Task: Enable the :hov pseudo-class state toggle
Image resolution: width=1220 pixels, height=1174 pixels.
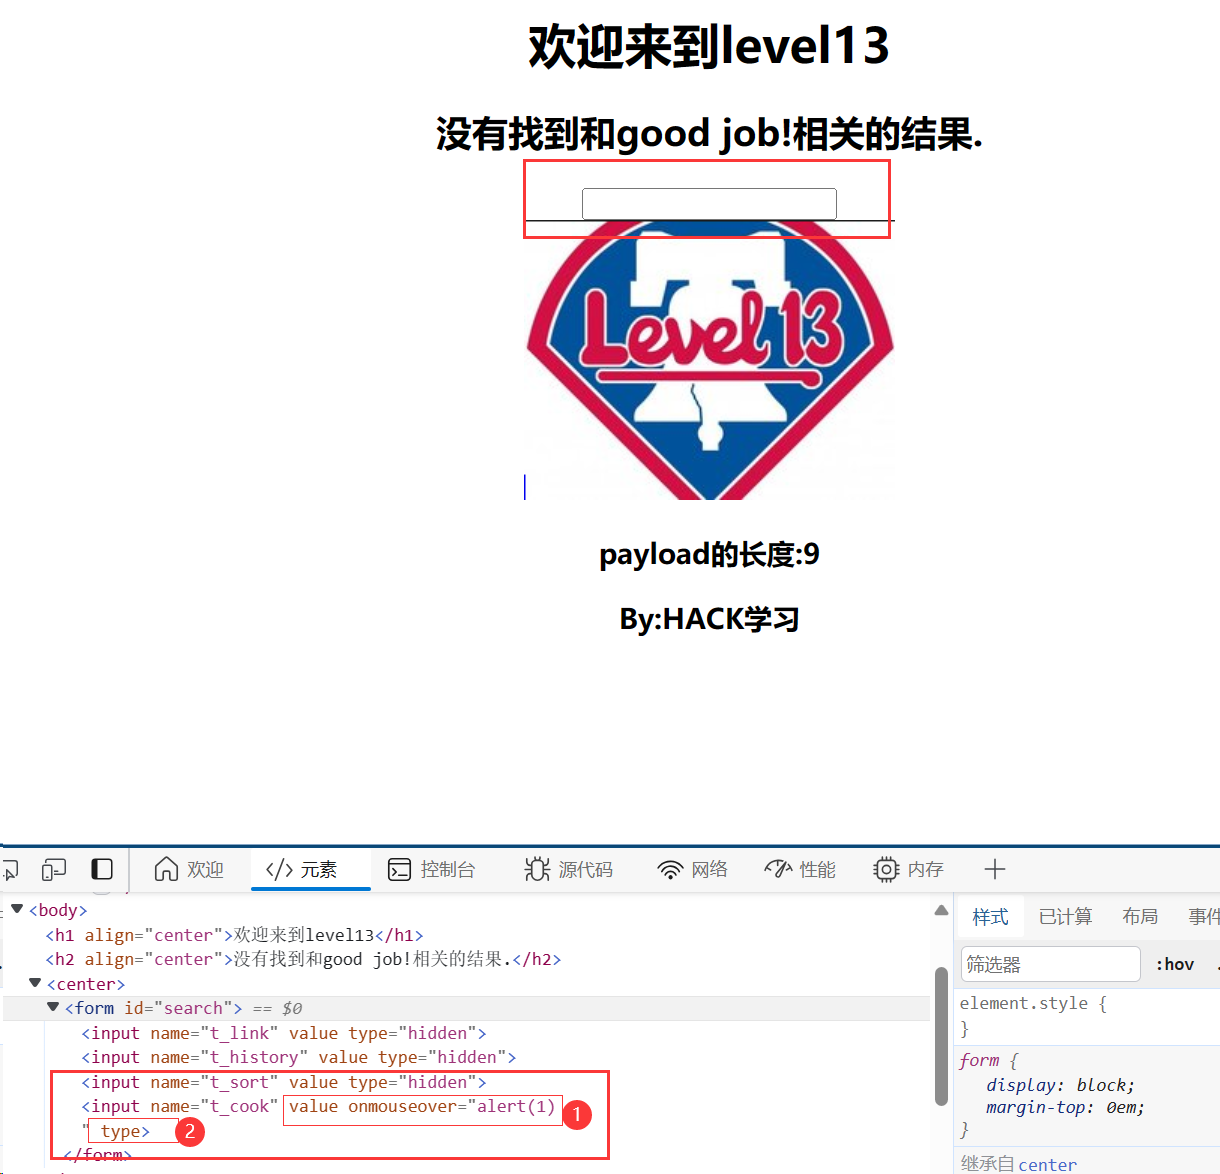Action: 1175,963
